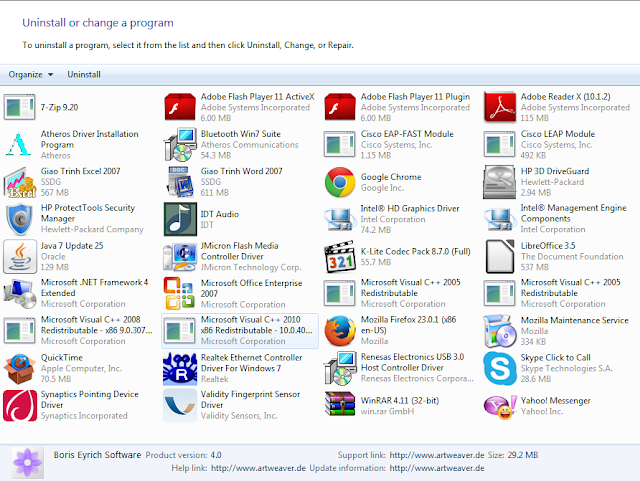Screen dimensions: 640x481
Task: Select the Microsoft Office Enterprise 2007 icon
Action: point(179,293)
